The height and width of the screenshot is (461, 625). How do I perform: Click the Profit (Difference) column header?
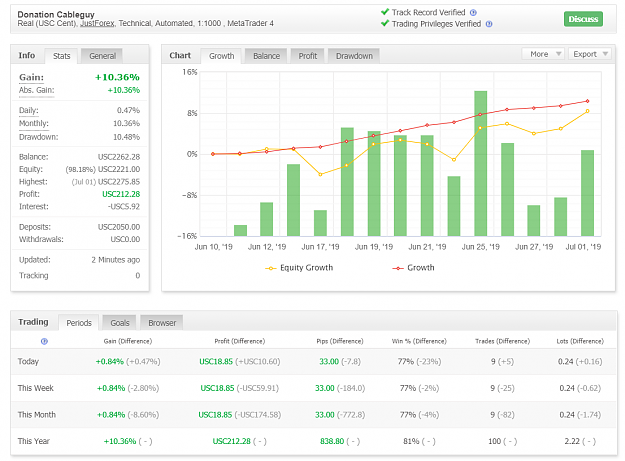[x=240, y=341]
